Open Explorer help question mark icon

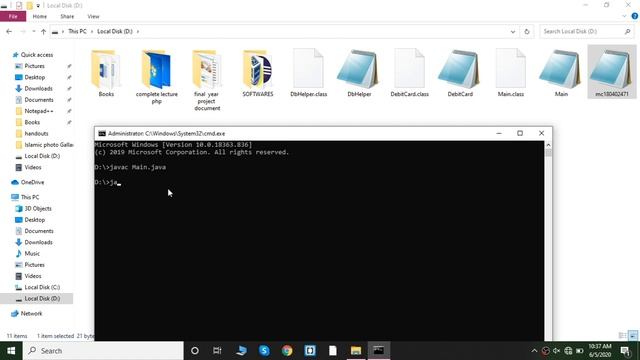click(x=635, y=16)
